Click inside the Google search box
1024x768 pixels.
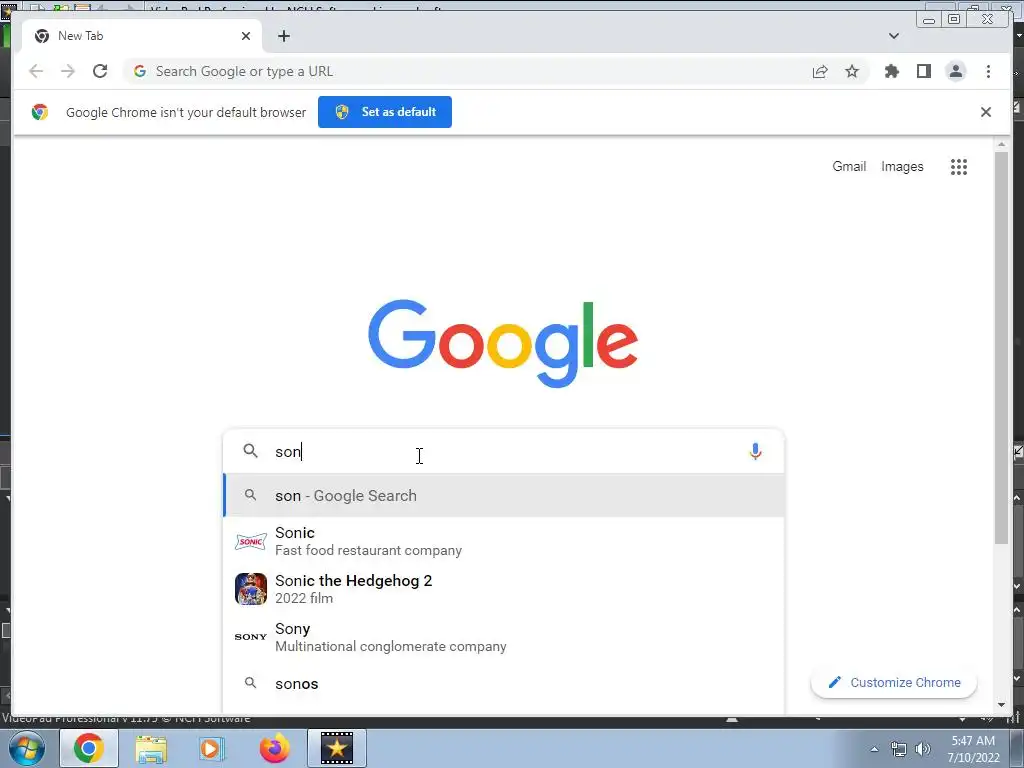tap(503, 451)
